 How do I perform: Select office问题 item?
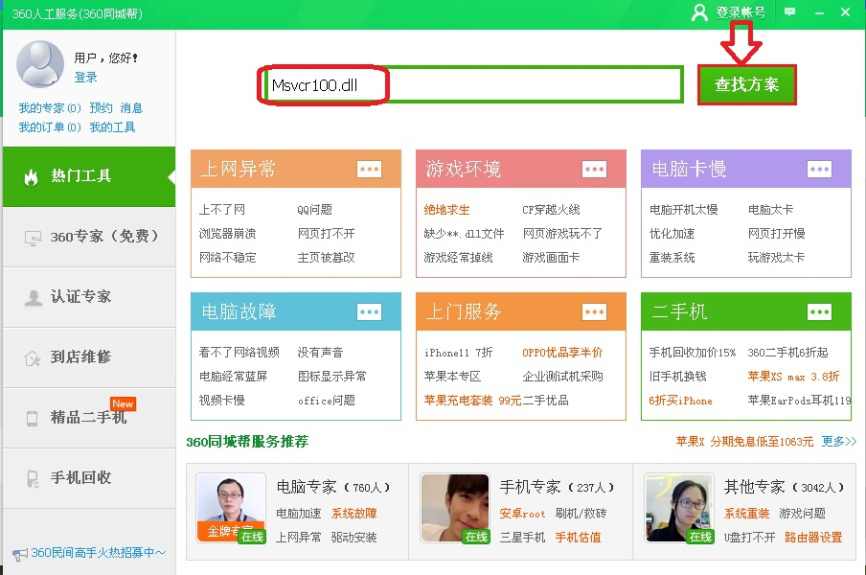(x=326, y=400)
